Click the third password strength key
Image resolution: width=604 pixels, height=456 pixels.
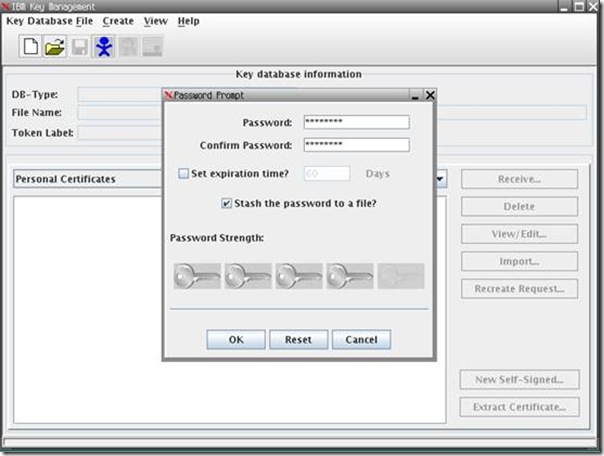click(299, 276)
